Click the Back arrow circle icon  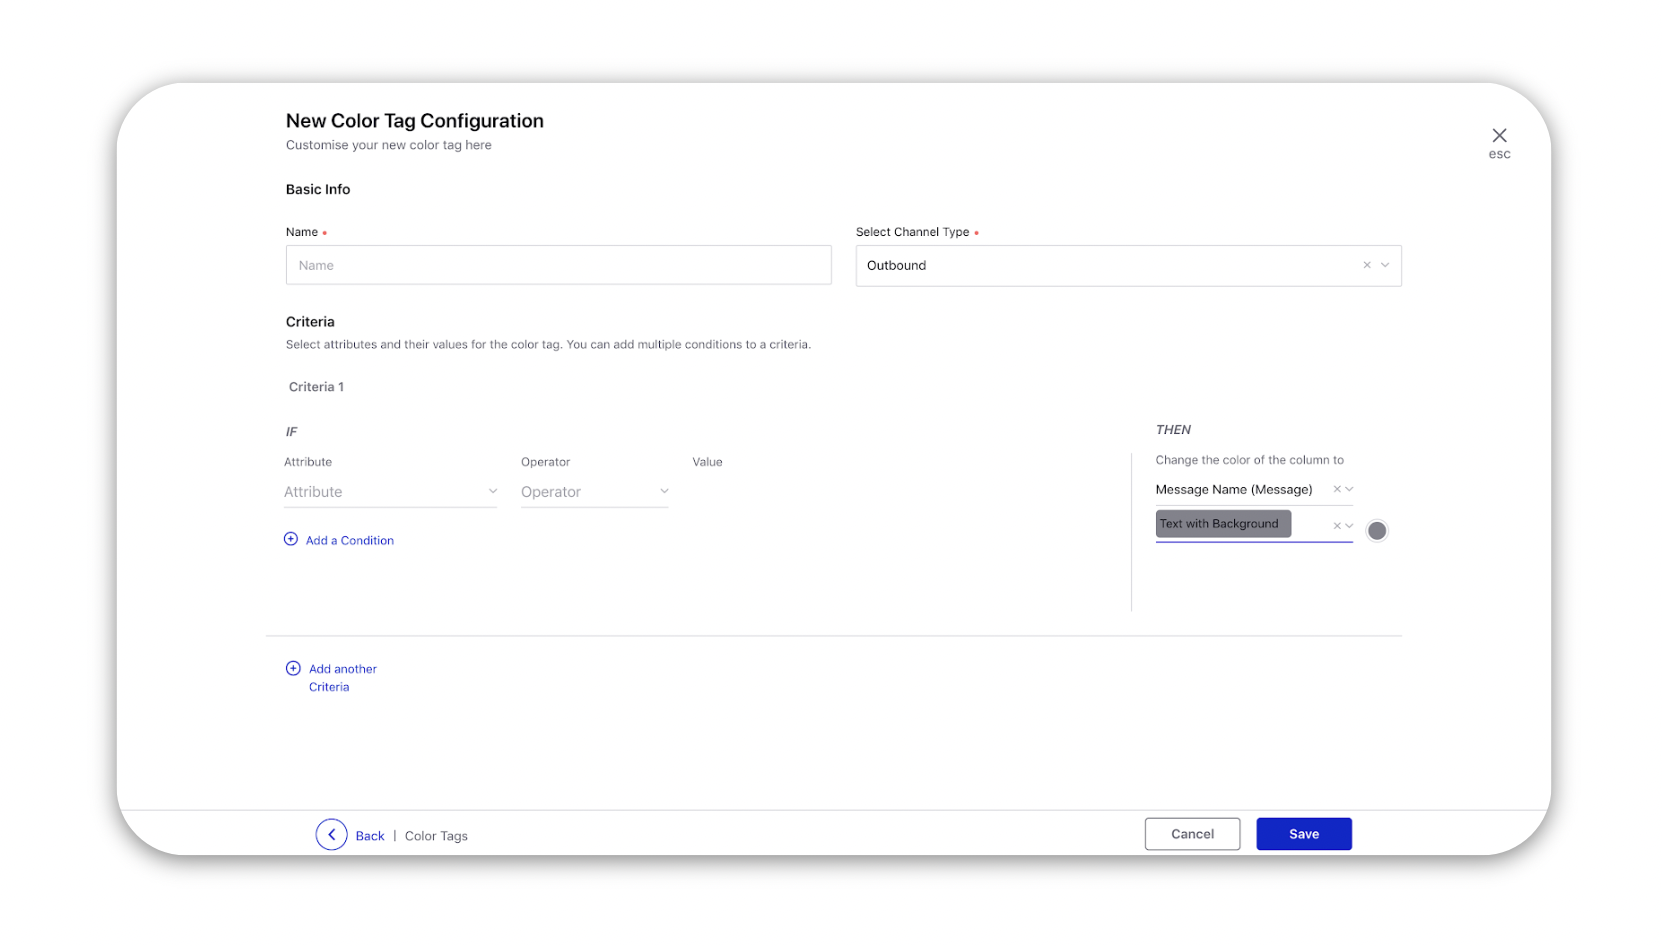click(x=332, y=834)
